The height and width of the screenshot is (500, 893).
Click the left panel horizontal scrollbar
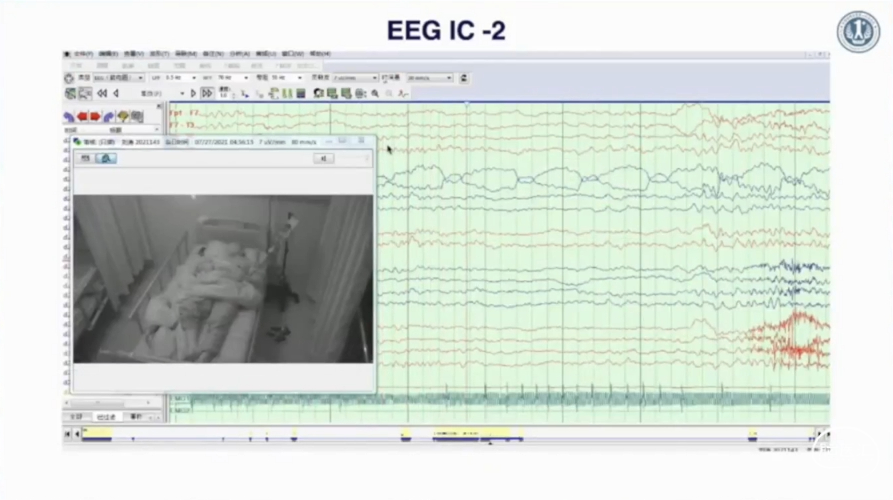(108, 403)
